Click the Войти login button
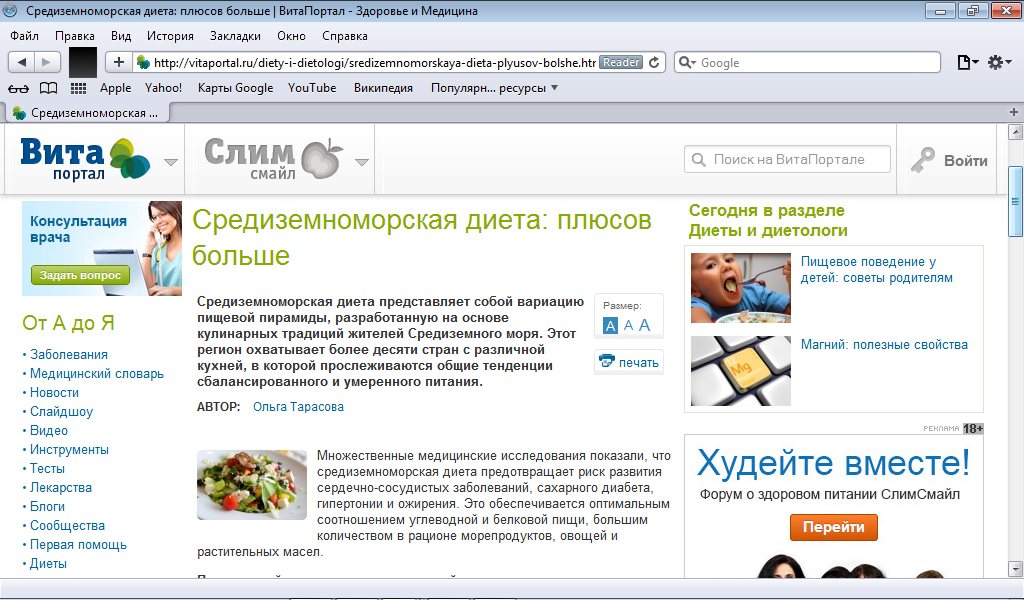1024x600 pixels. [950, 160]
